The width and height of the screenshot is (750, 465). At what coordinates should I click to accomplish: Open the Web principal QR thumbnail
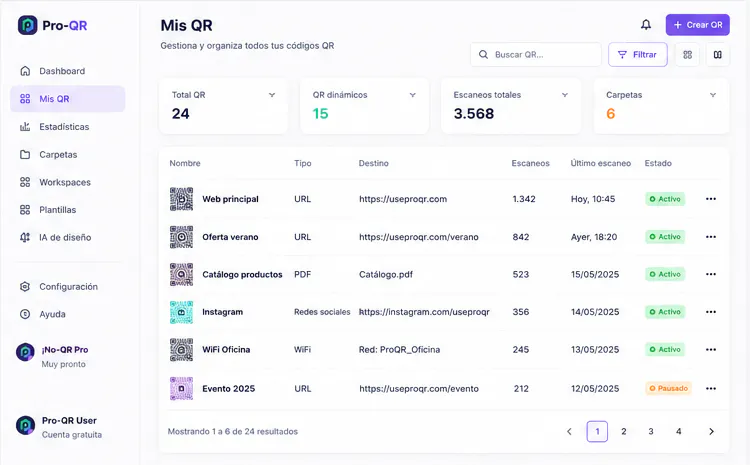tap(181, 199)
